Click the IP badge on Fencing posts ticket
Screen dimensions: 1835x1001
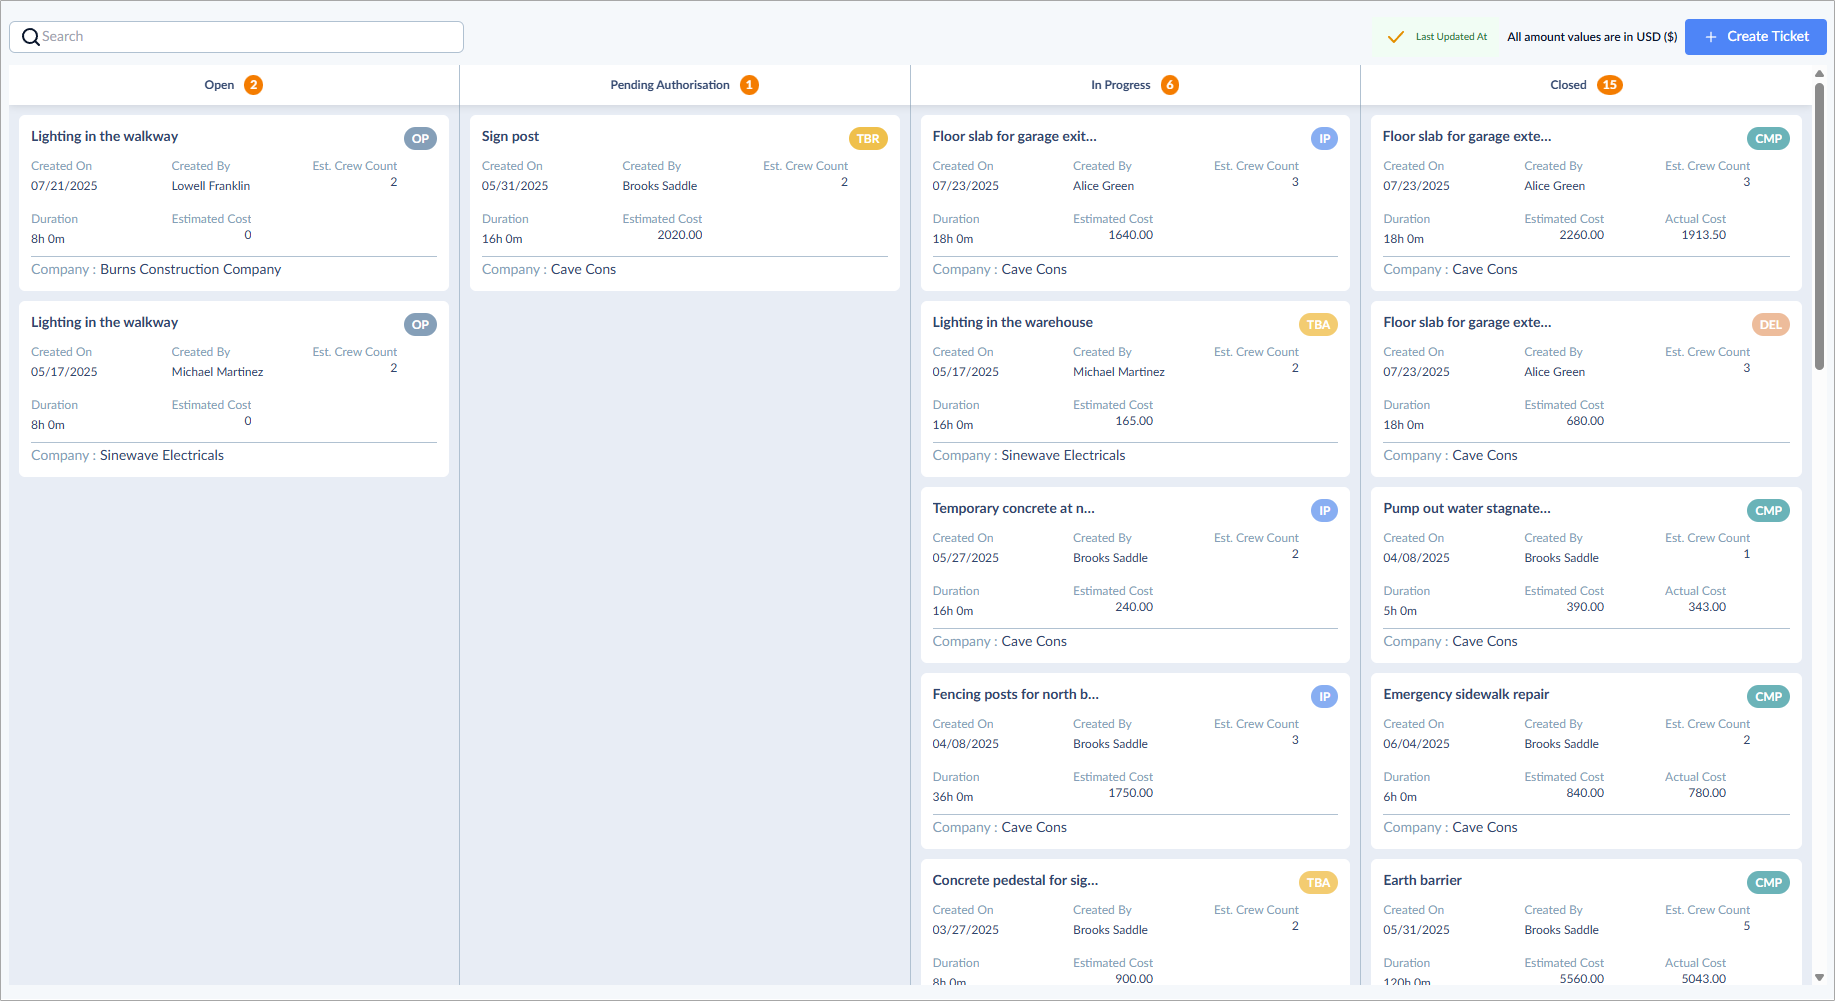[x=1324, y=697]
